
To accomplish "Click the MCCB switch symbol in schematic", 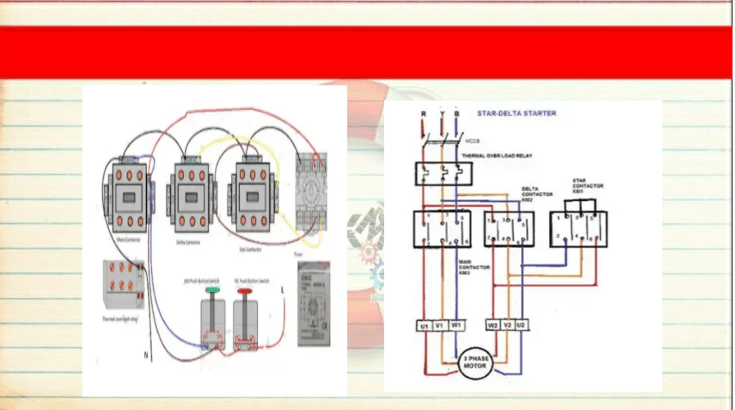I will click(x=442, y=139).
